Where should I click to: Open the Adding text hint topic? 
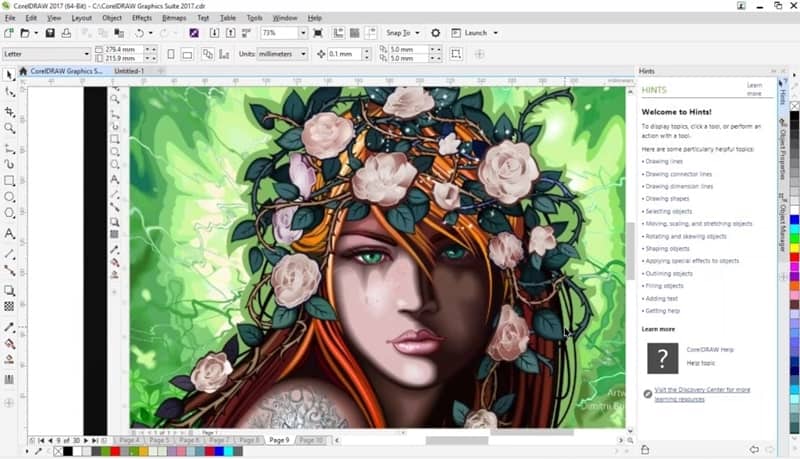click(x=662, y=298)
